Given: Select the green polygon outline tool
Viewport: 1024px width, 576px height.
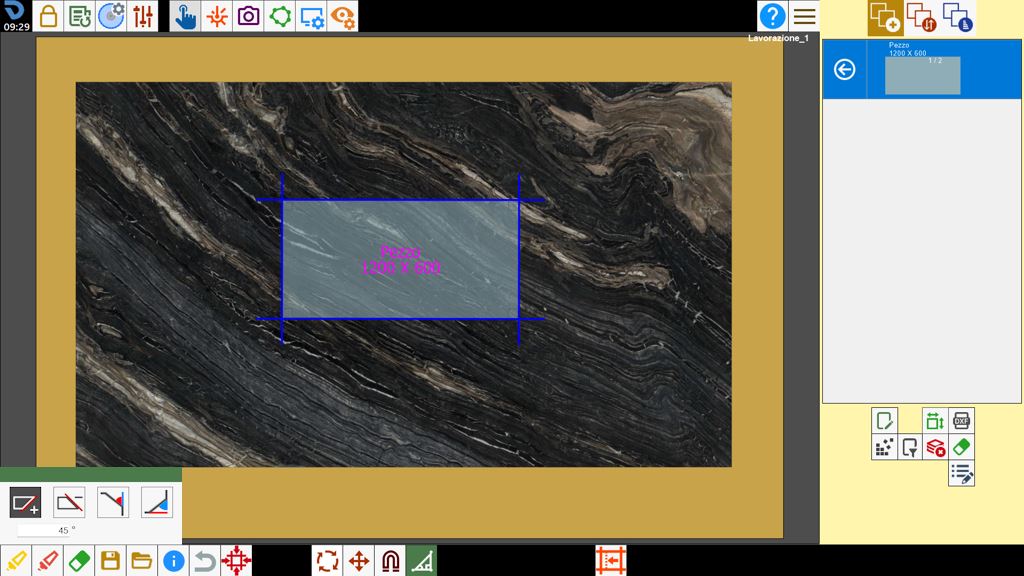Looking at the screenshot, I should [280, 16].
